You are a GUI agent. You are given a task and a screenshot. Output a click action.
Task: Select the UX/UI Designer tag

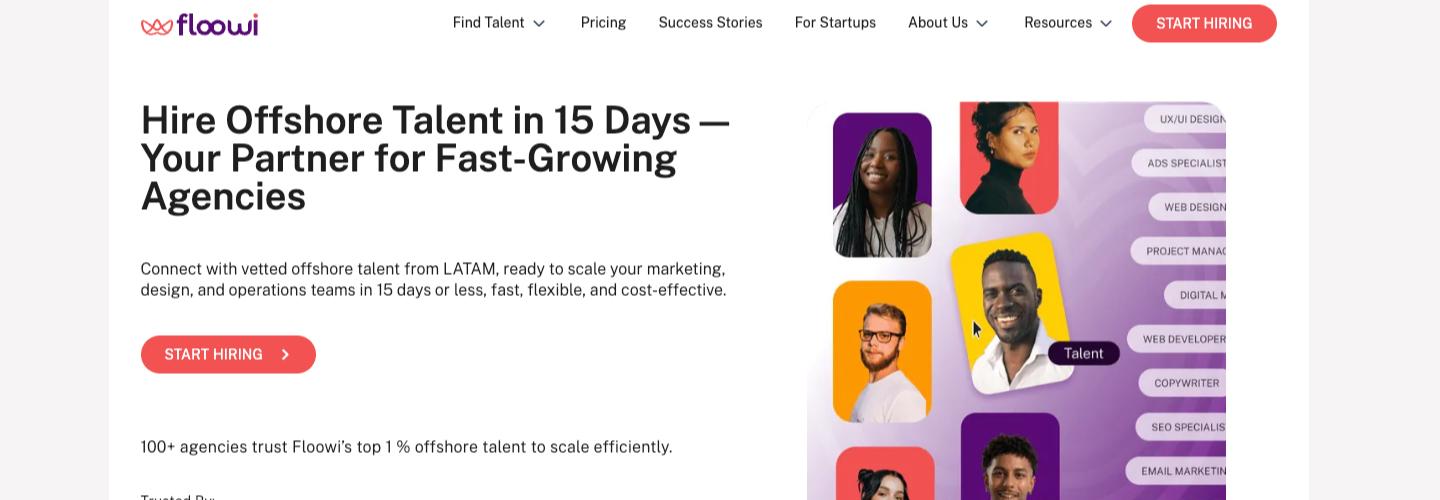tap(1190, 120)
